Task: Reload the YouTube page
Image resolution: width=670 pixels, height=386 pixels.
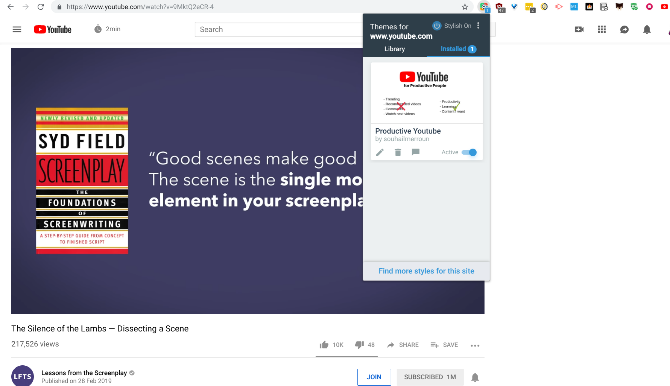Action: [41, 7]
